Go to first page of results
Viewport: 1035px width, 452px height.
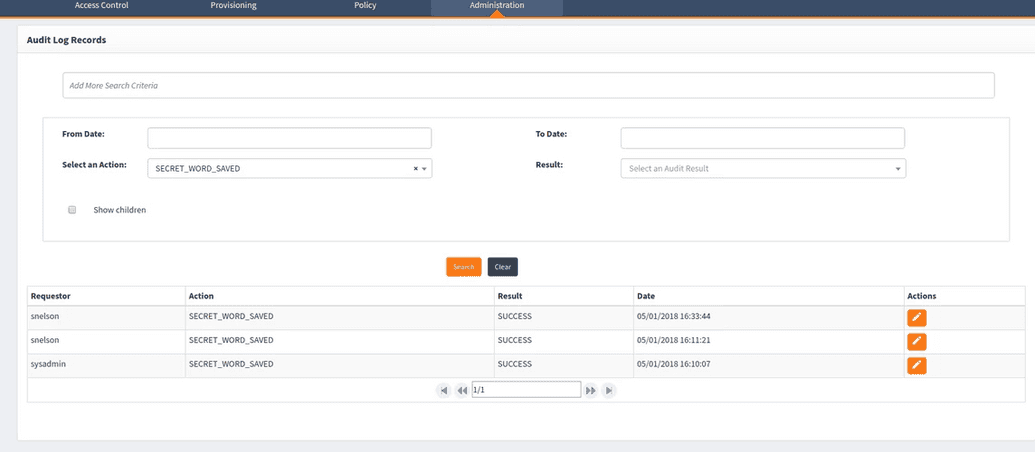click(443, 390)
